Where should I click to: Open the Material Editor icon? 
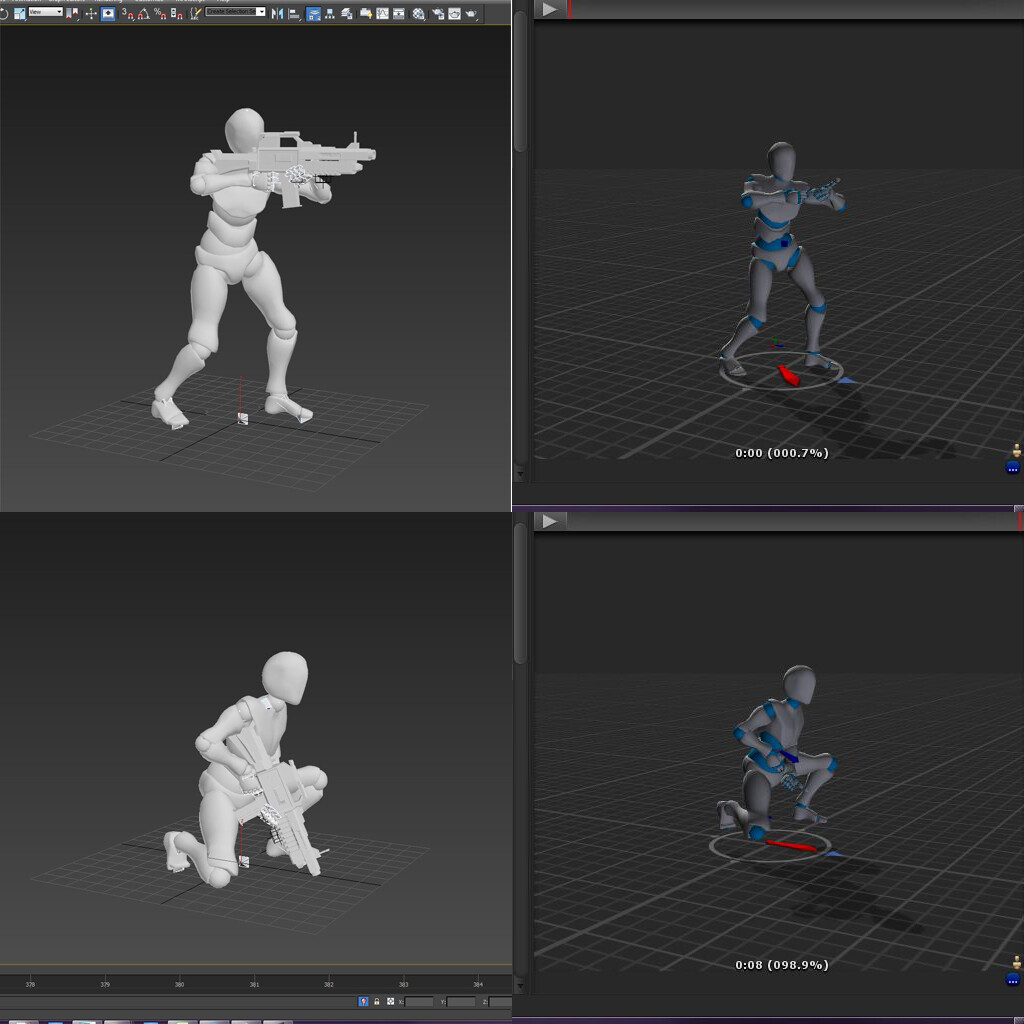pos(366,14)
